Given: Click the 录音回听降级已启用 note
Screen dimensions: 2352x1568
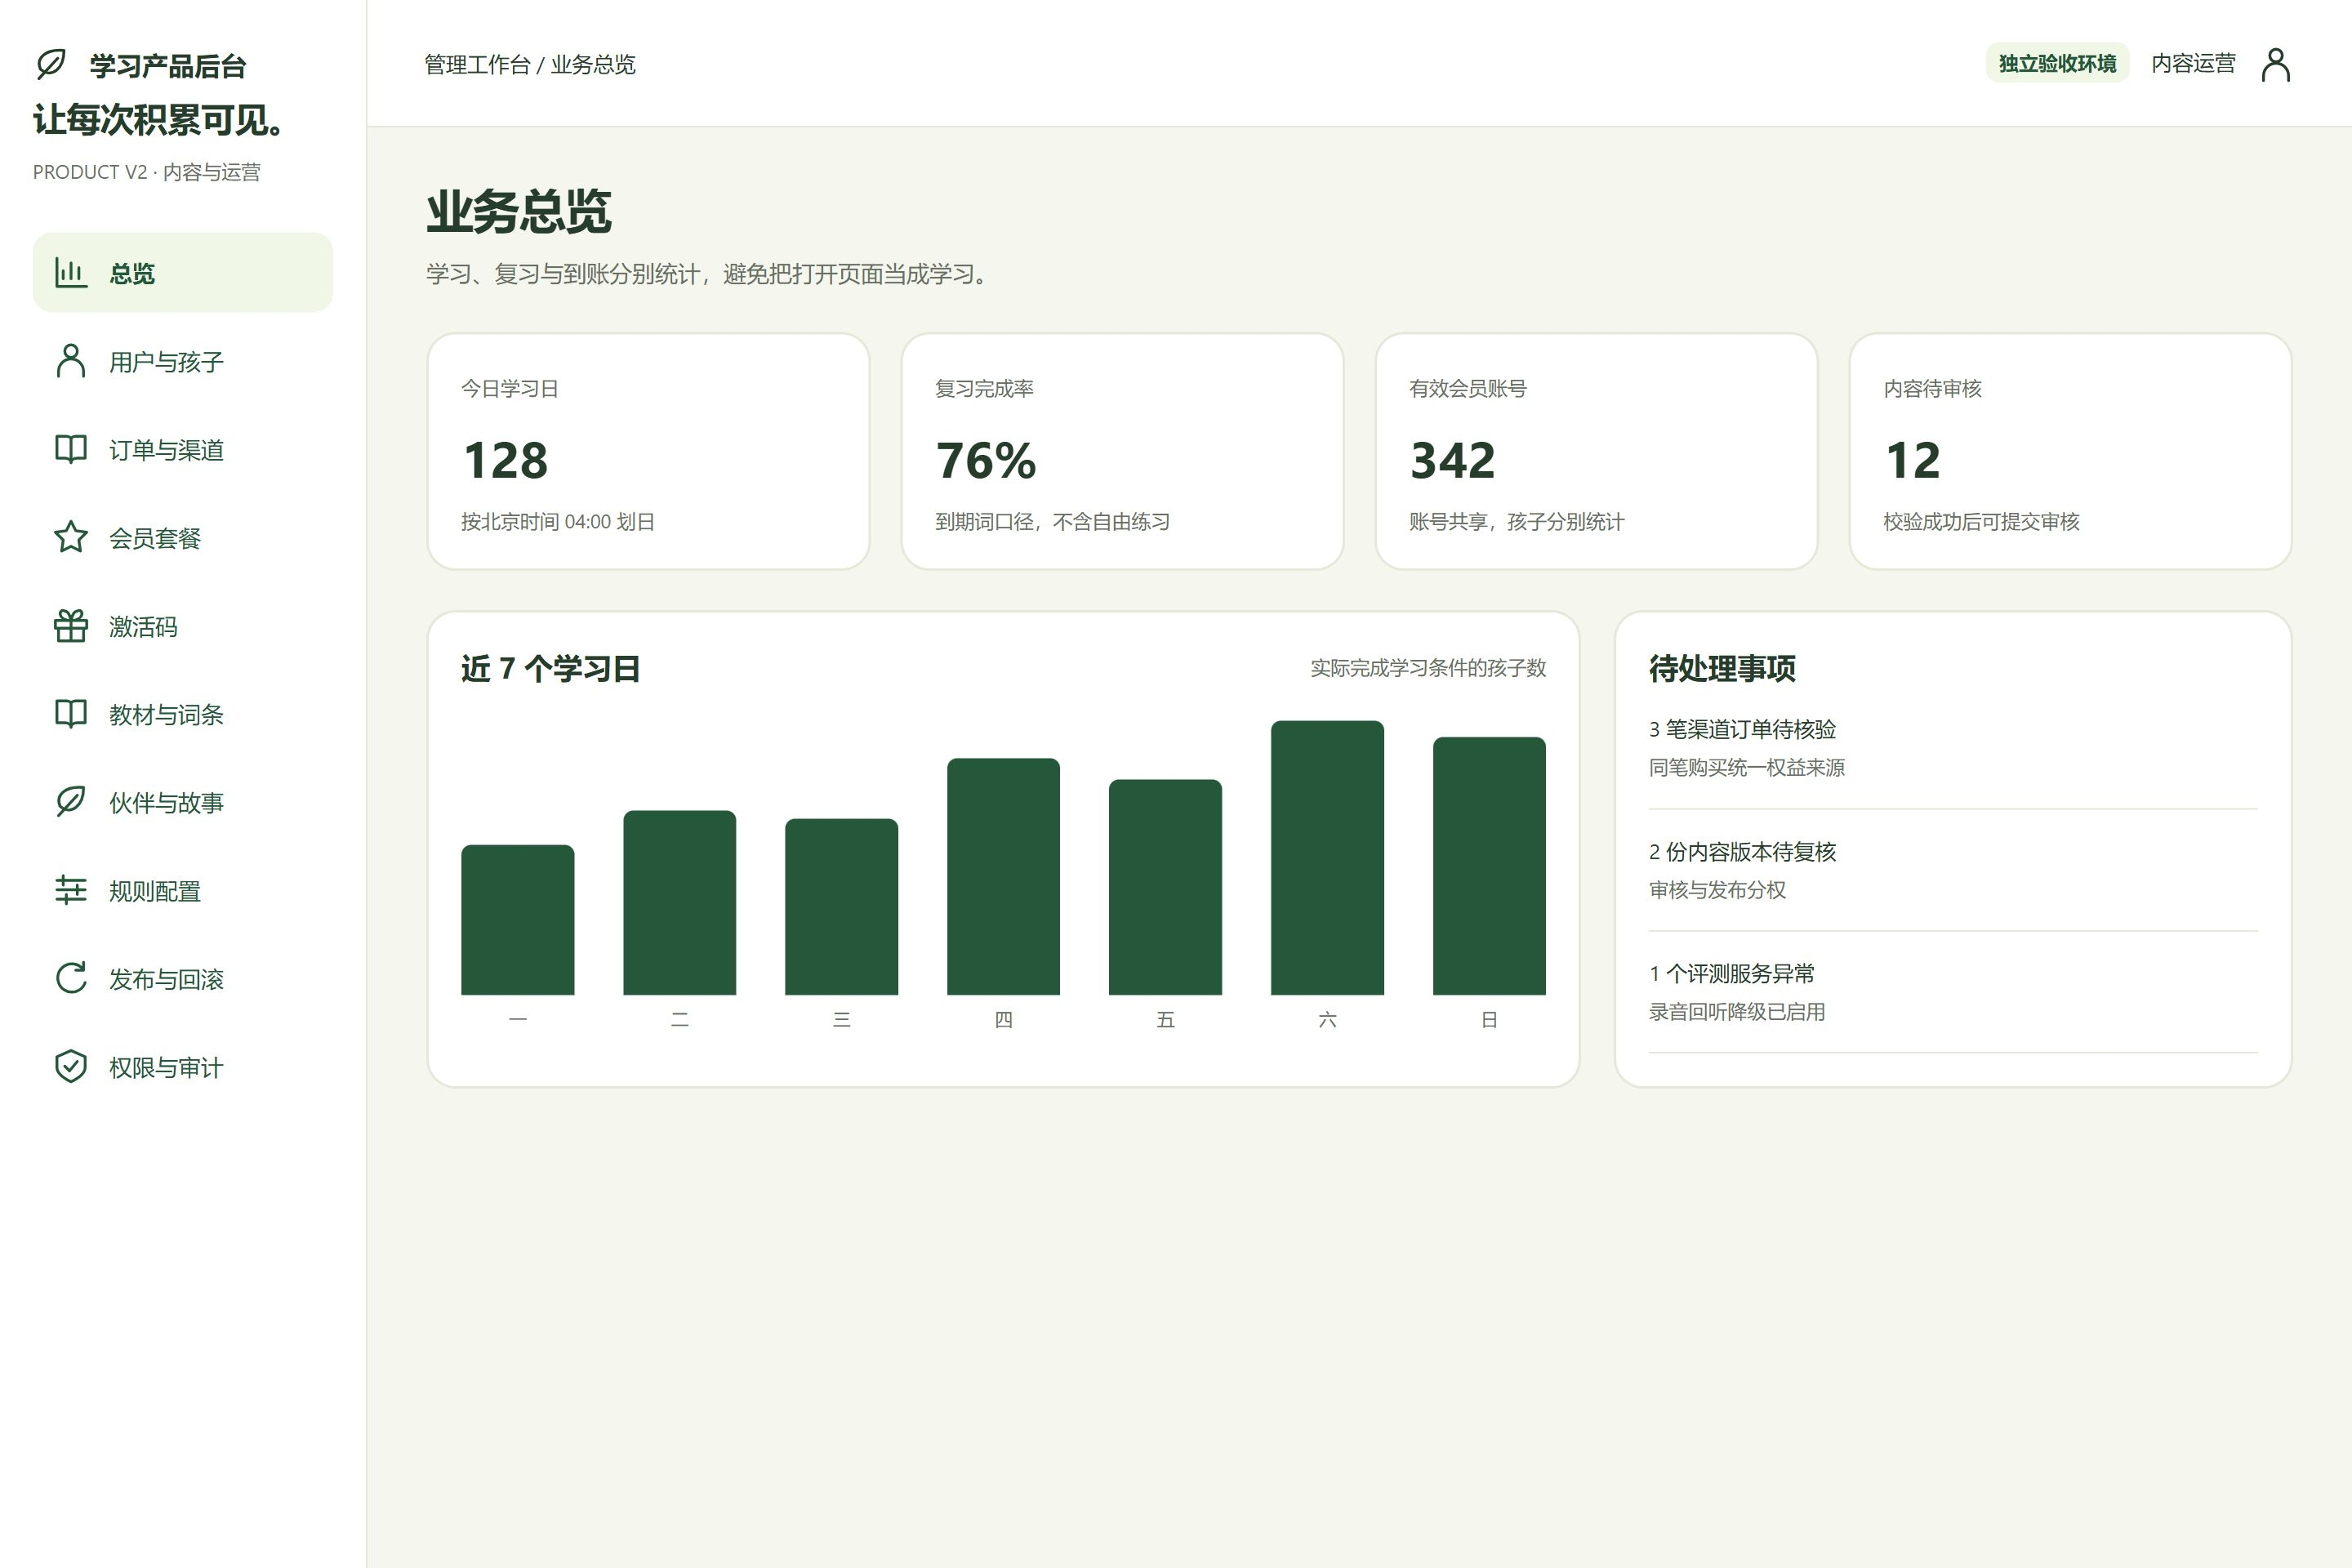Looking at the screenshot, I should pyautogui.click(x=1737, y=1012).
